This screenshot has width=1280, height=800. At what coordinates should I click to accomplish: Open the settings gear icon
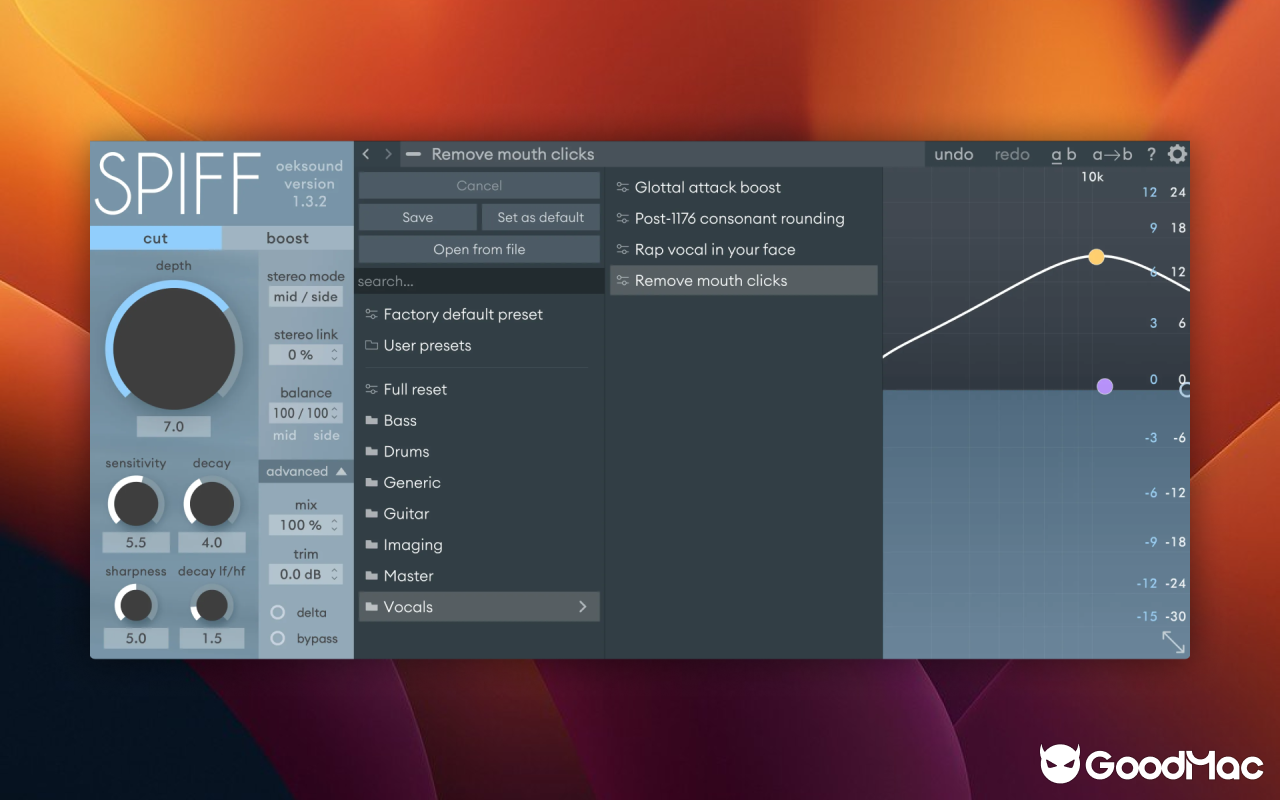tap(1177, 154)
